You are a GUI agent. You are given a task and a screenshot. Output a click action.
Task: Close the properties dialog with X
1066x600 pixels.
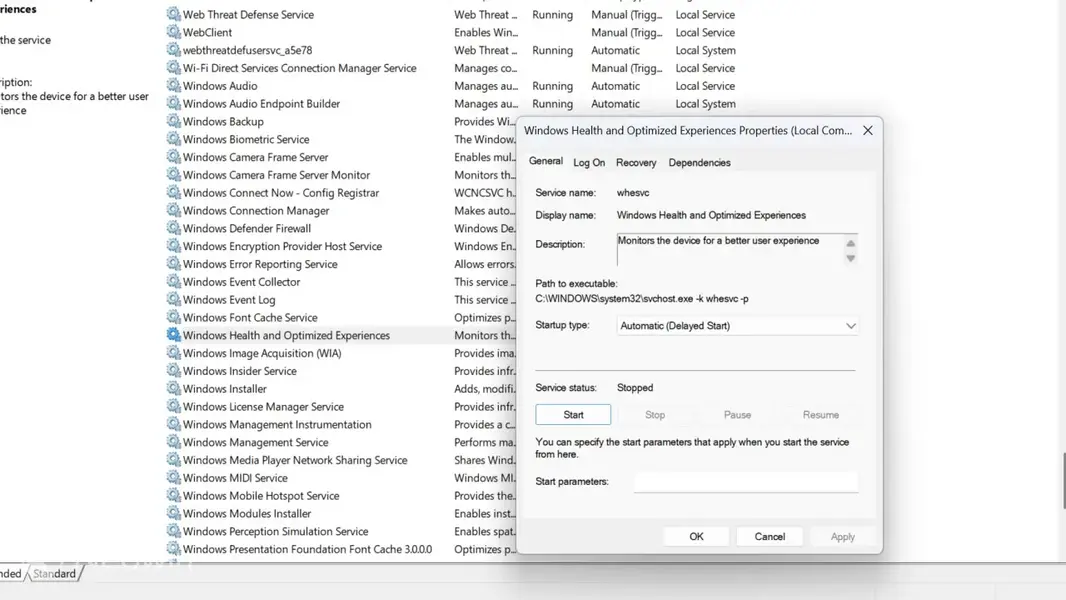pyautogui.click(x=867, y=130)
